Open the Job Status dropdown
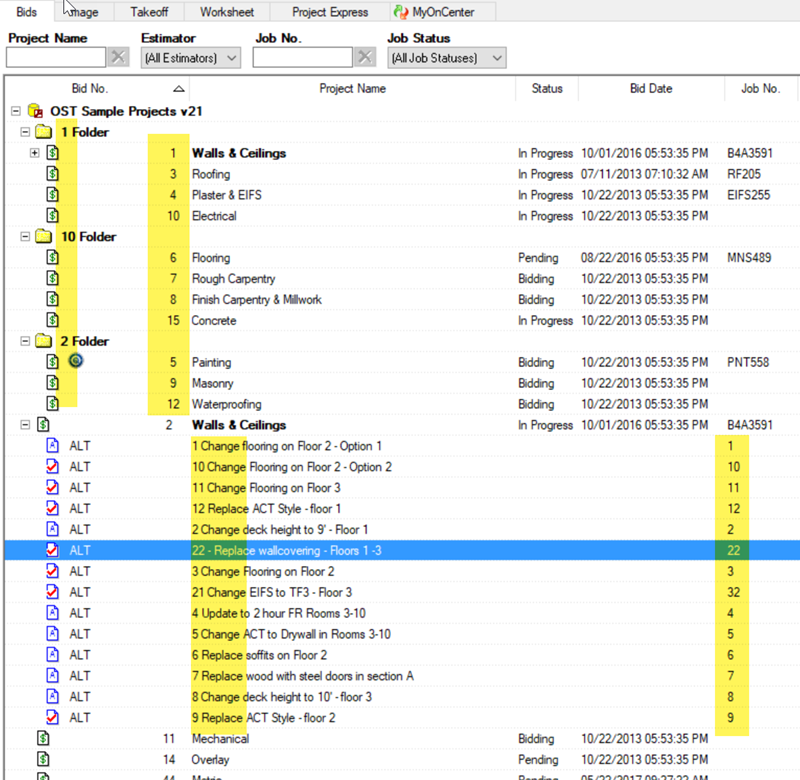Viewport: 800px width, 780px height. click(447, 58)
